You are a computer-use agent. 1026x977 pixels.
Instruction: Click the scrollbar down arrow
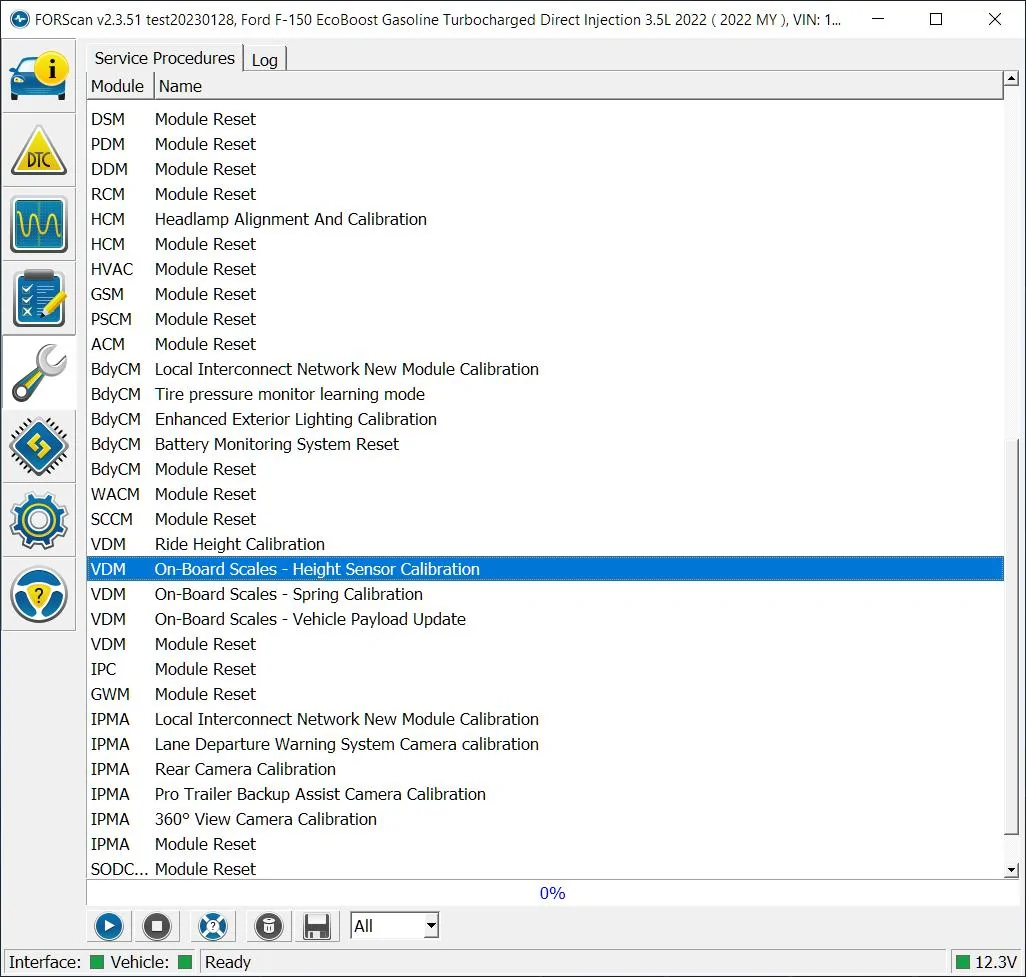pos(1009,866)
